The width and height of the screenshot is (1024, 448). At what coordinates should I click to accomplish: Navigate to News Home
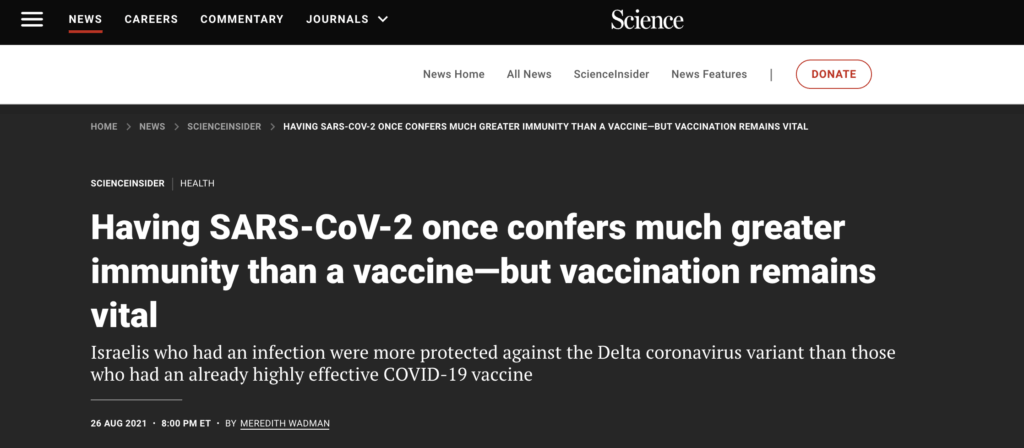point(453,74)
